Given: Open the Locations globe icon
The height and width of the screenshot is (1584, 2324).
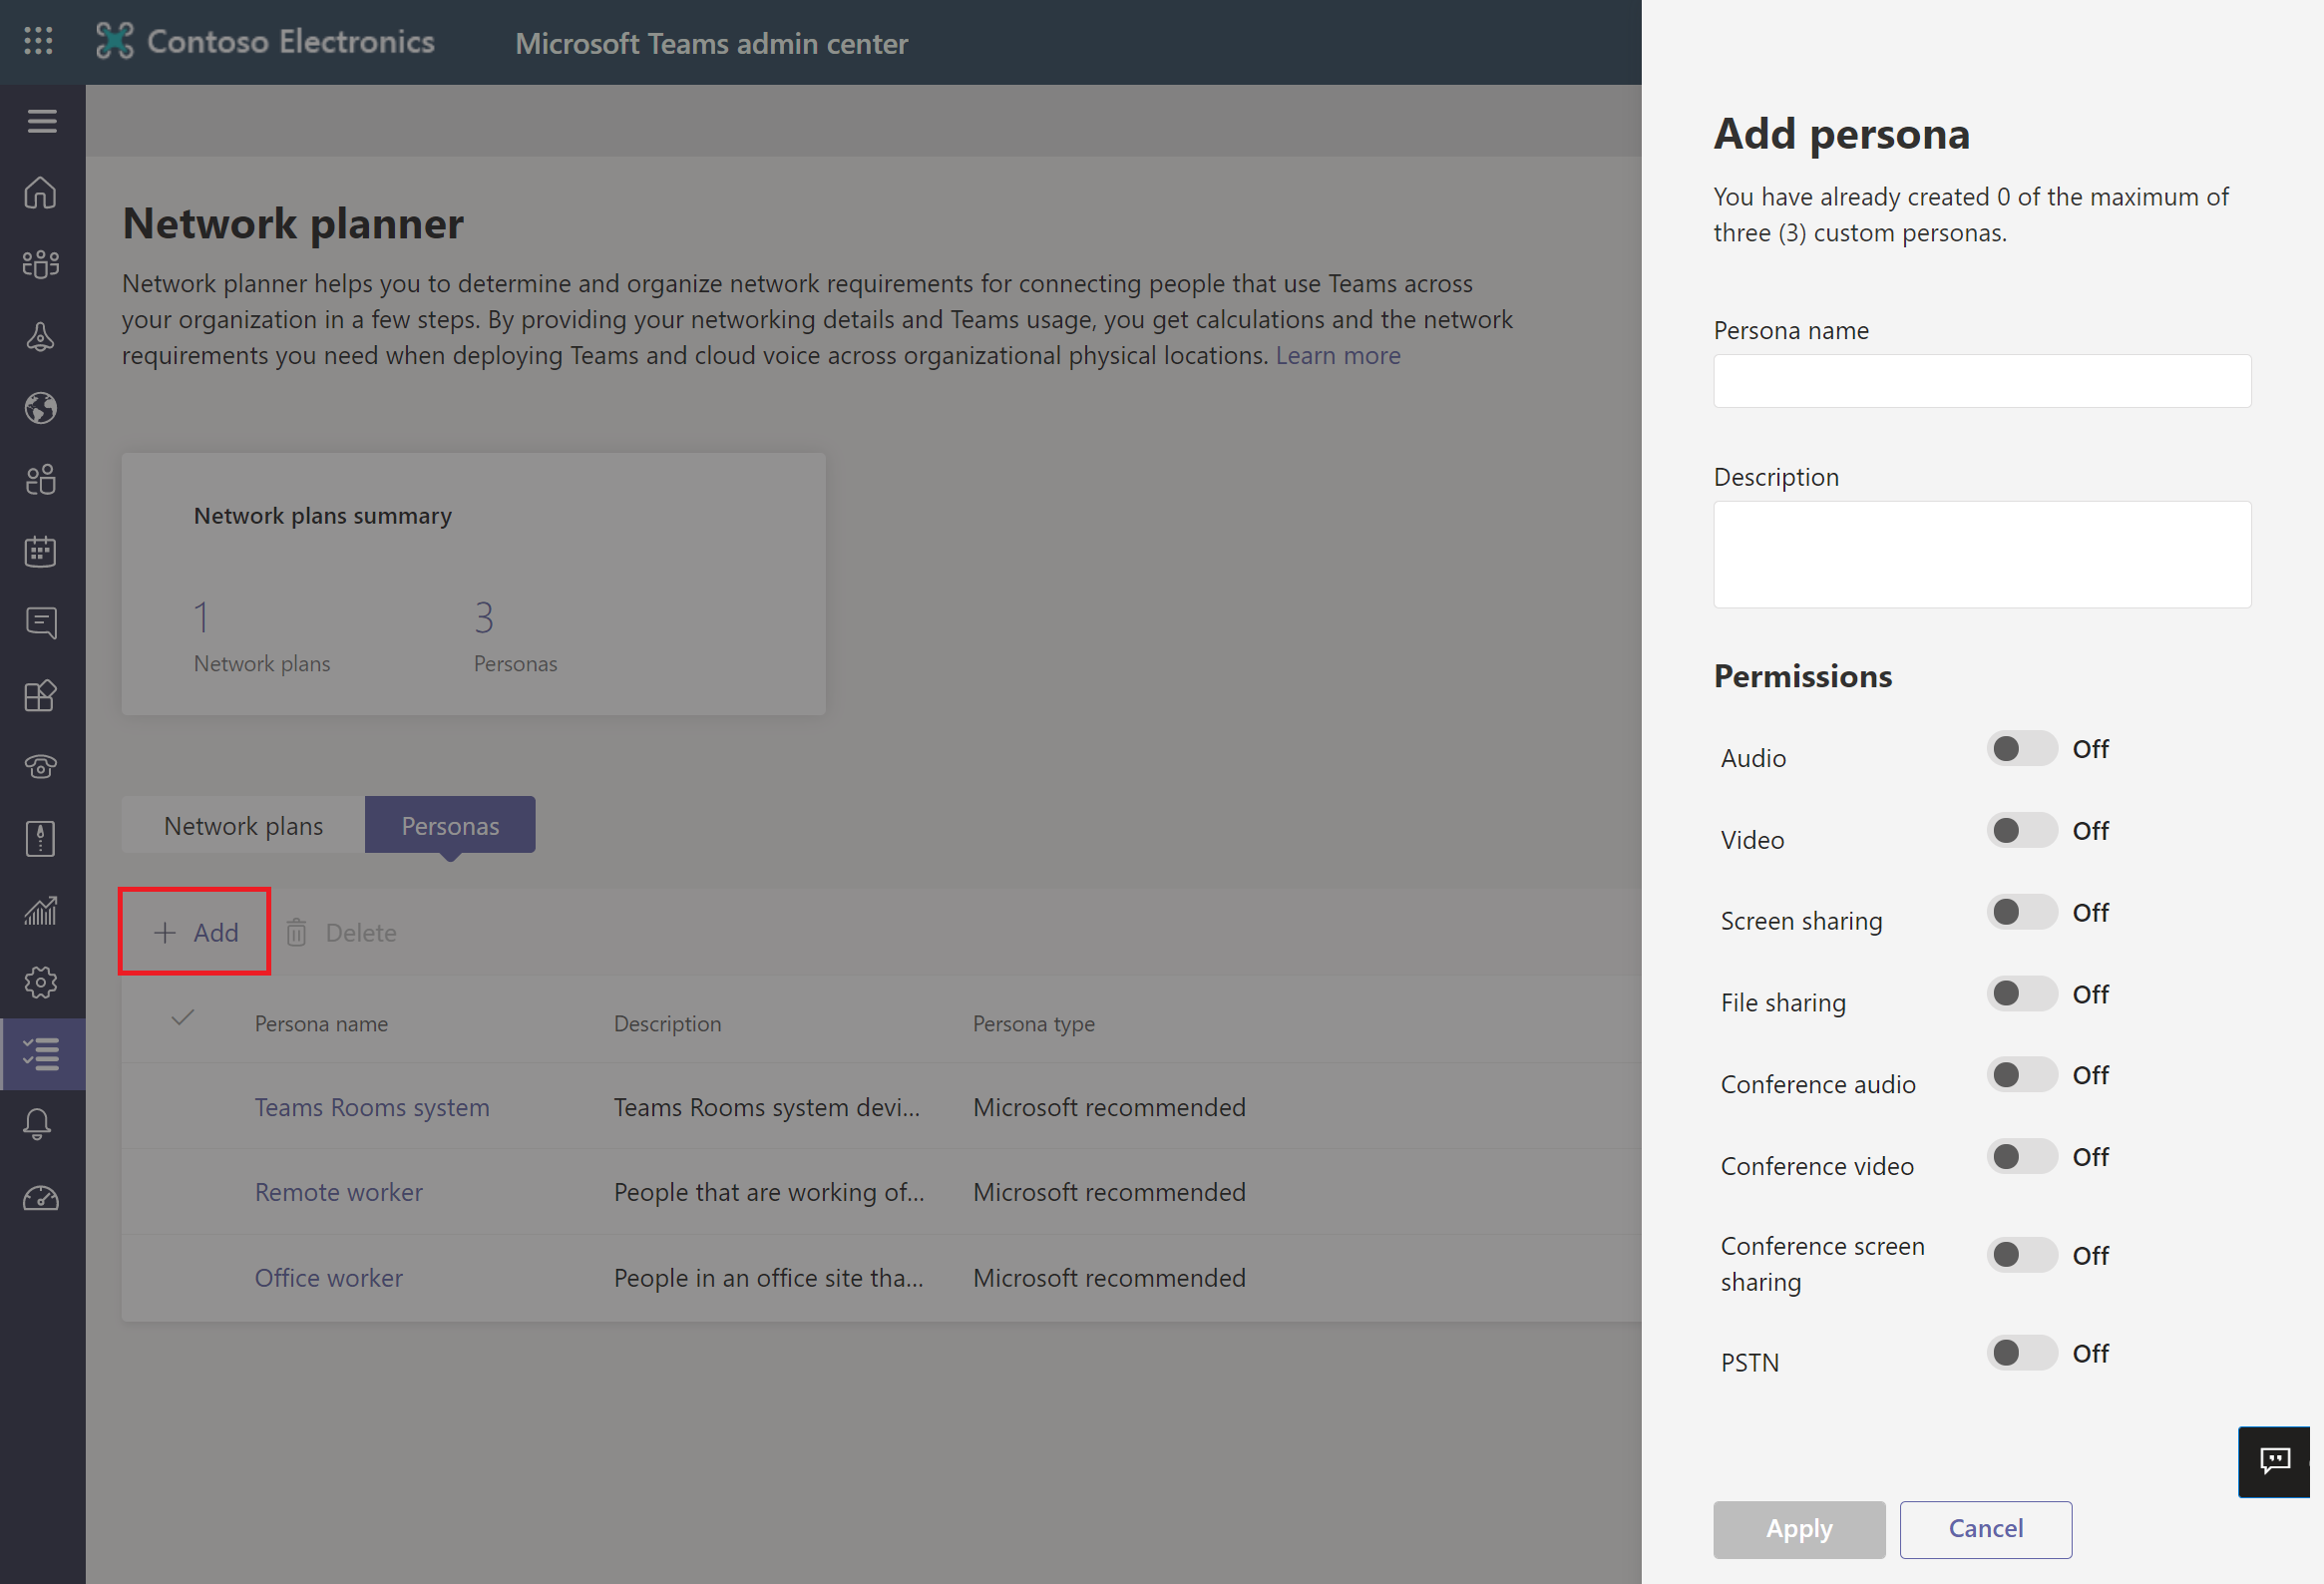Looking at the screenshot, I should click(41, 408).
